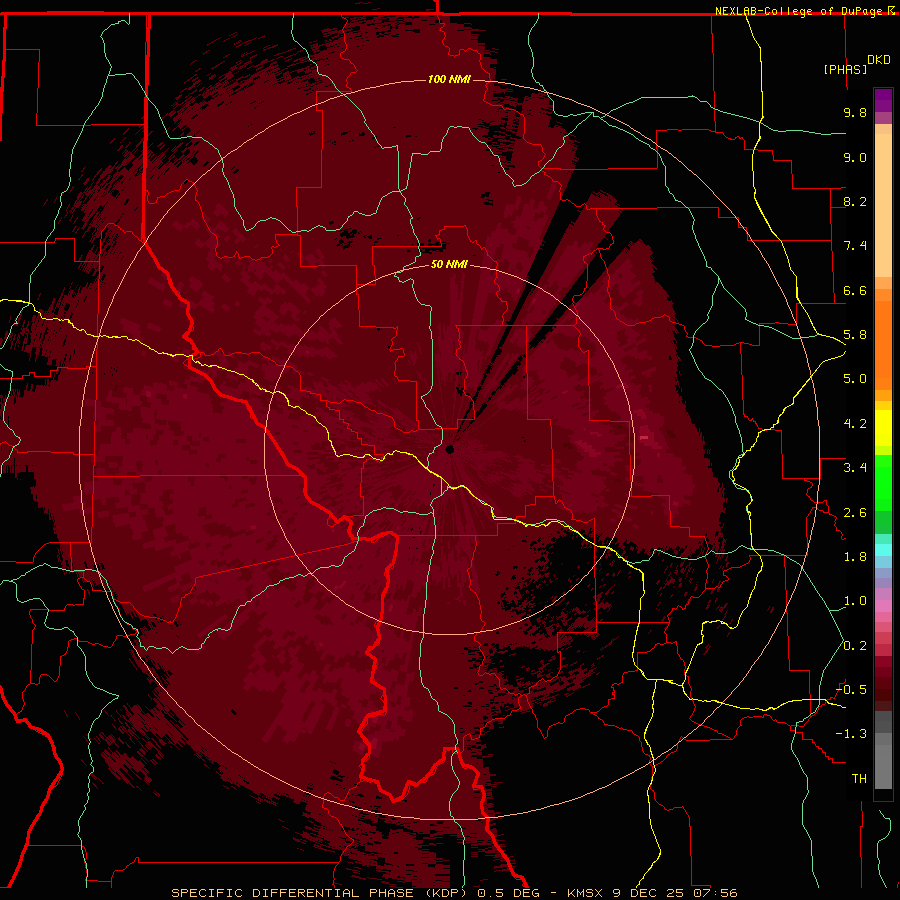Pick the purple swatch at top of scale
900x900 pixels.
[883, 100]
